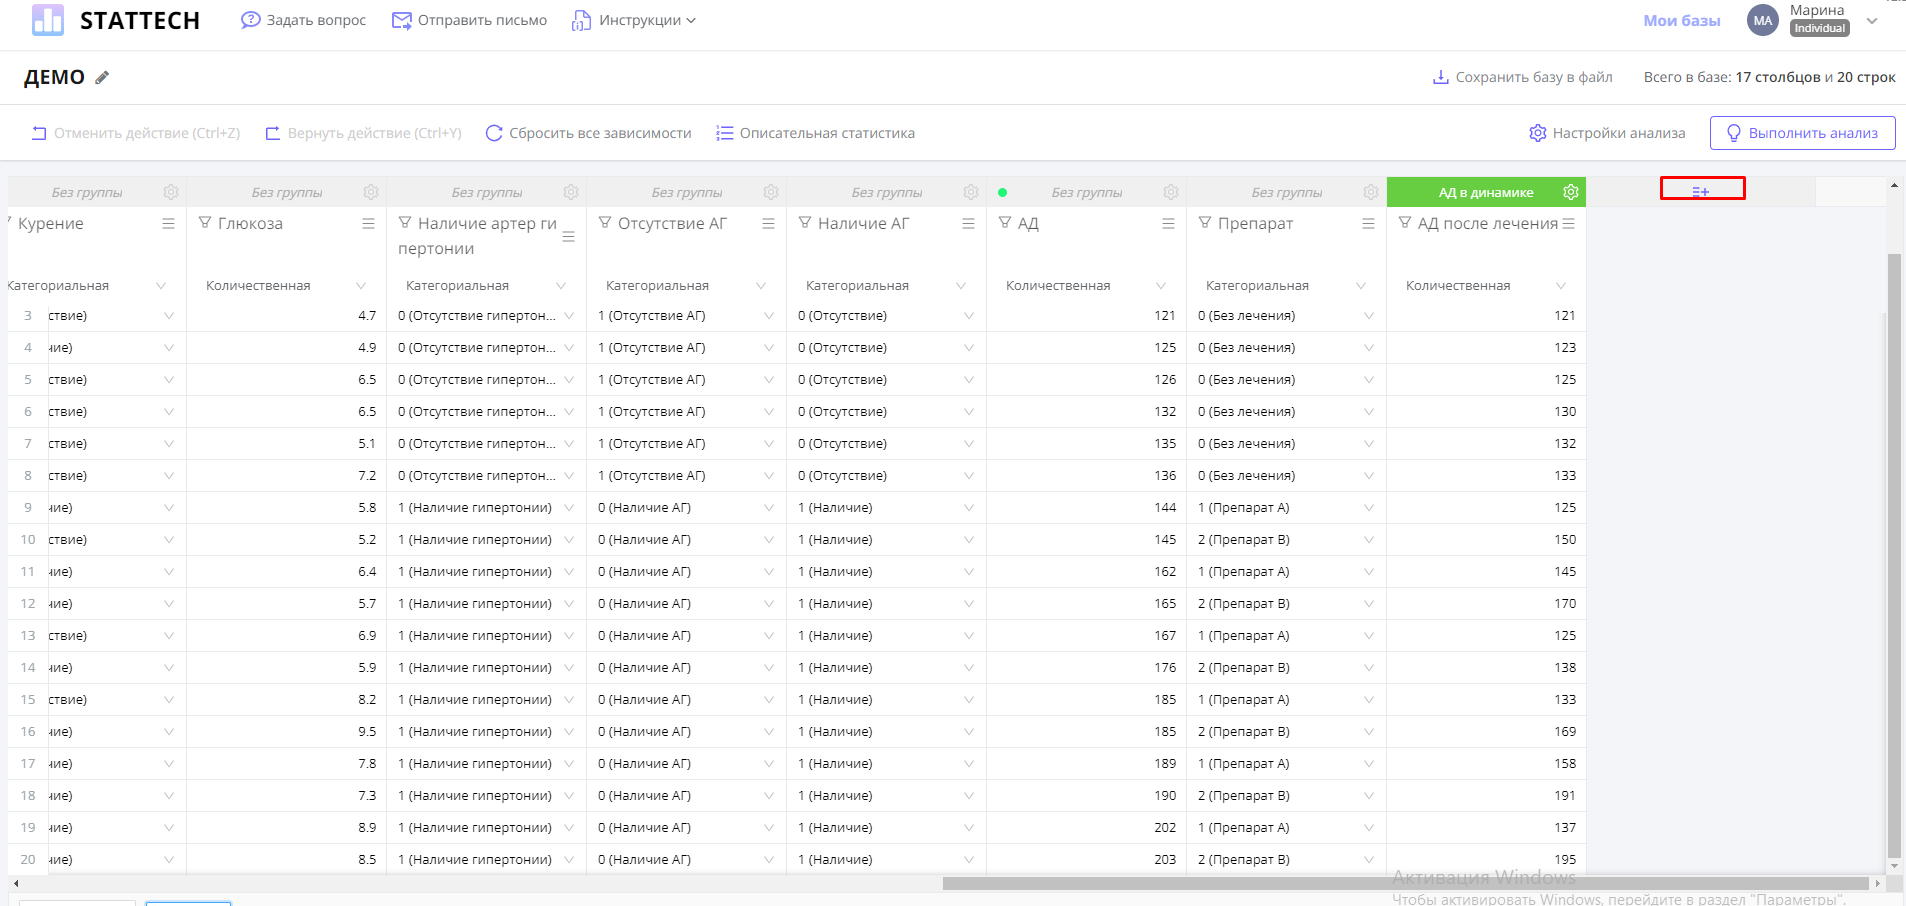Open Препарат value dropdown in row 9
1906x906 pixels.
pos(1368,508)
